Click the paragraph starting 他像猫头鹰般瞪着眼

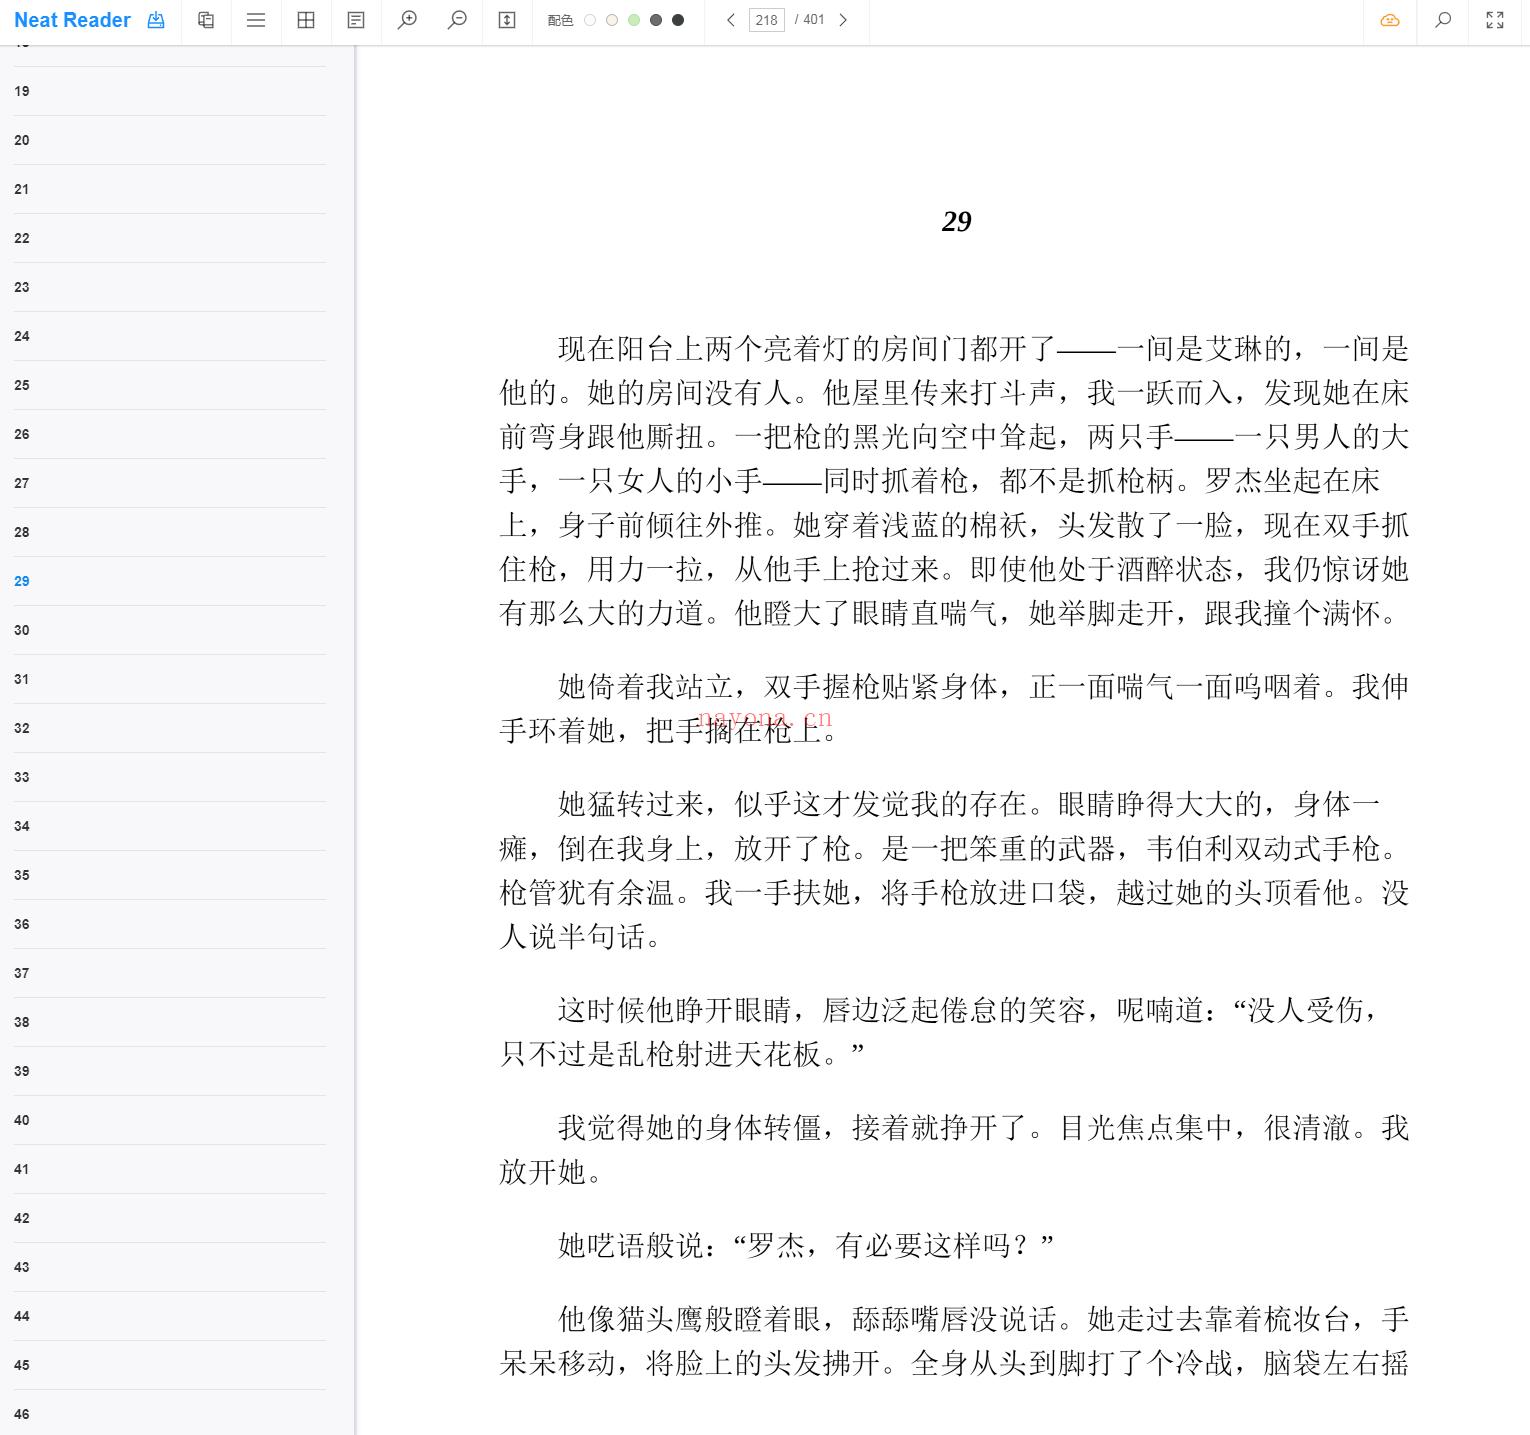coord(955,1340)
